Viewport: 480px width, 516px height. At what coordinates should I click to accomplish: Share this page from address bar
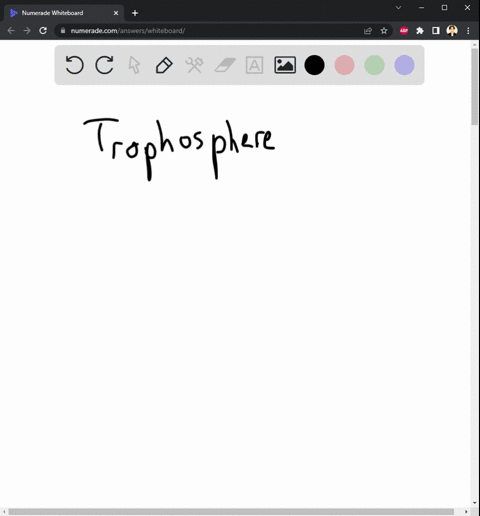(x=368, y=31)
